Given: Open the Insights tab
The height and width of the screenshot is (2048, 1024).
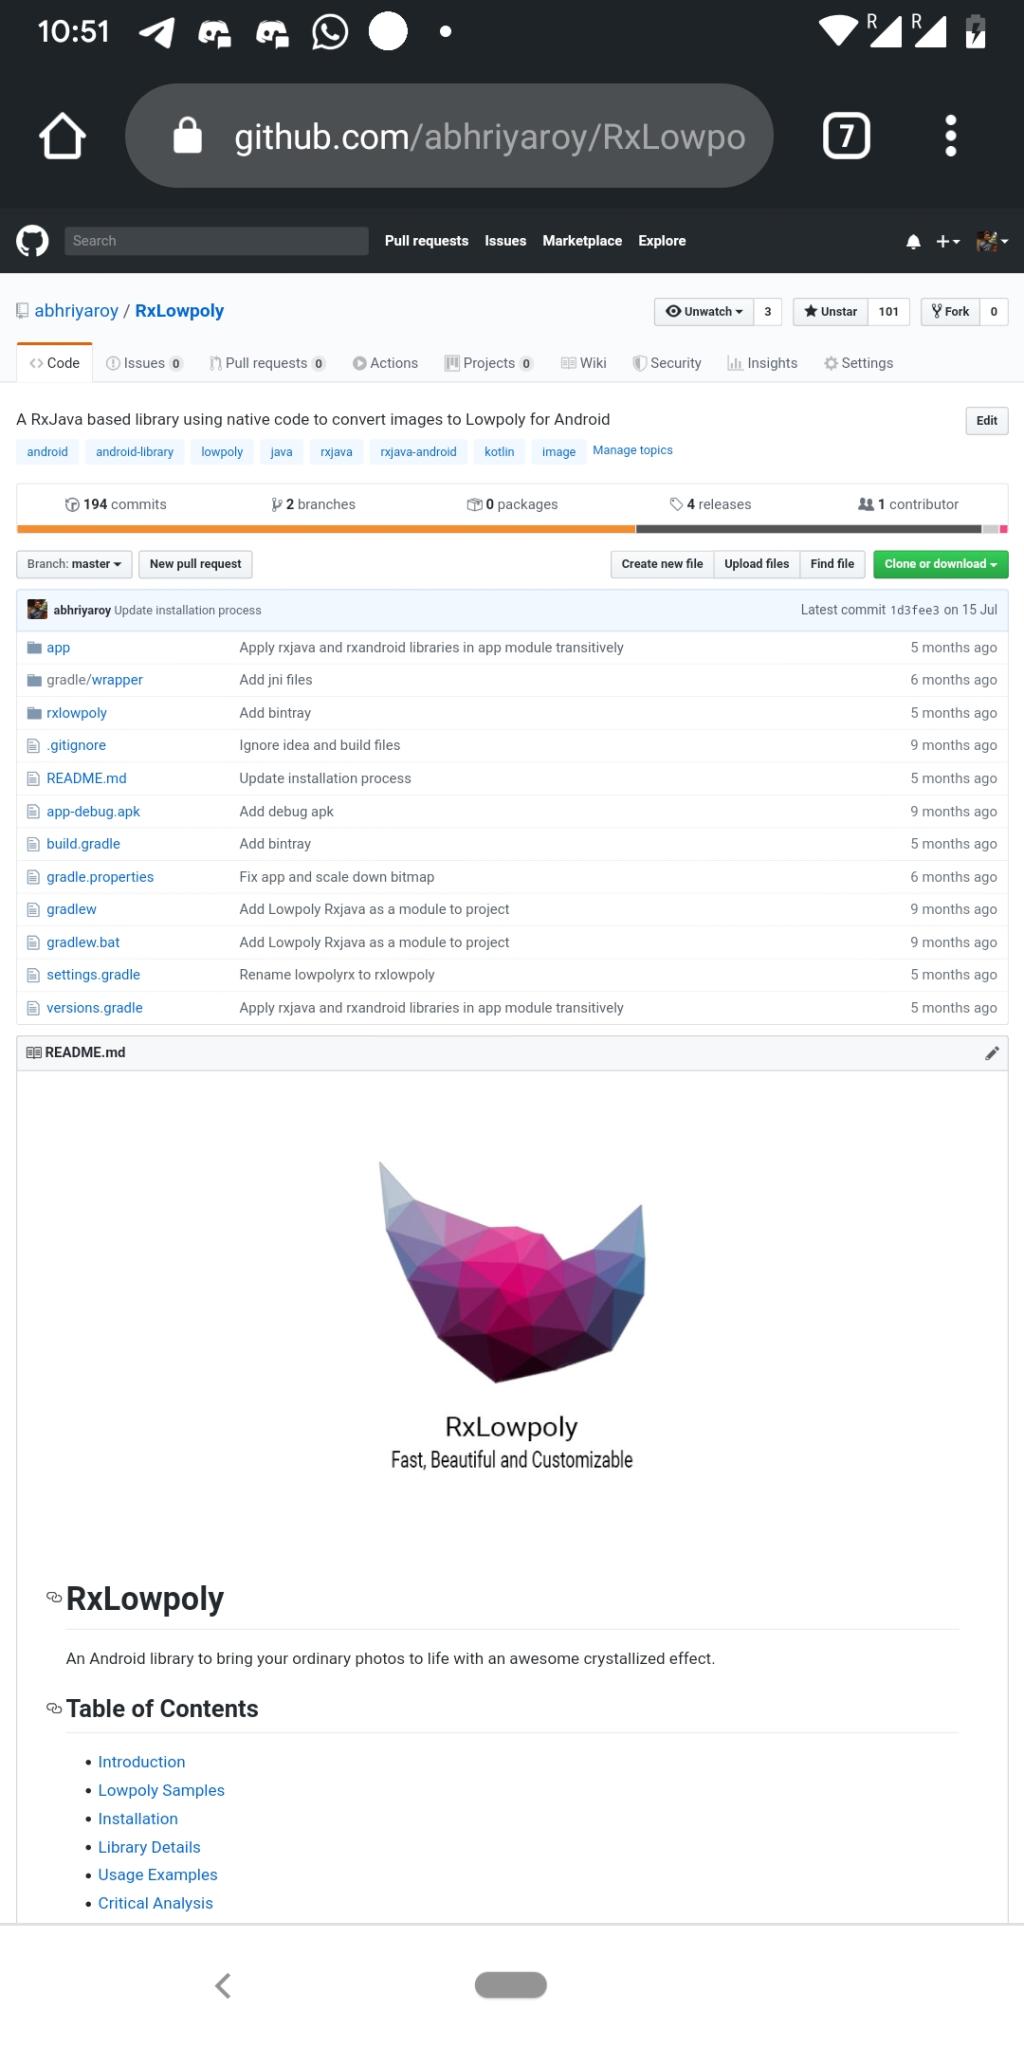Looking at the screenshot, I should click(x=762, y=363).
